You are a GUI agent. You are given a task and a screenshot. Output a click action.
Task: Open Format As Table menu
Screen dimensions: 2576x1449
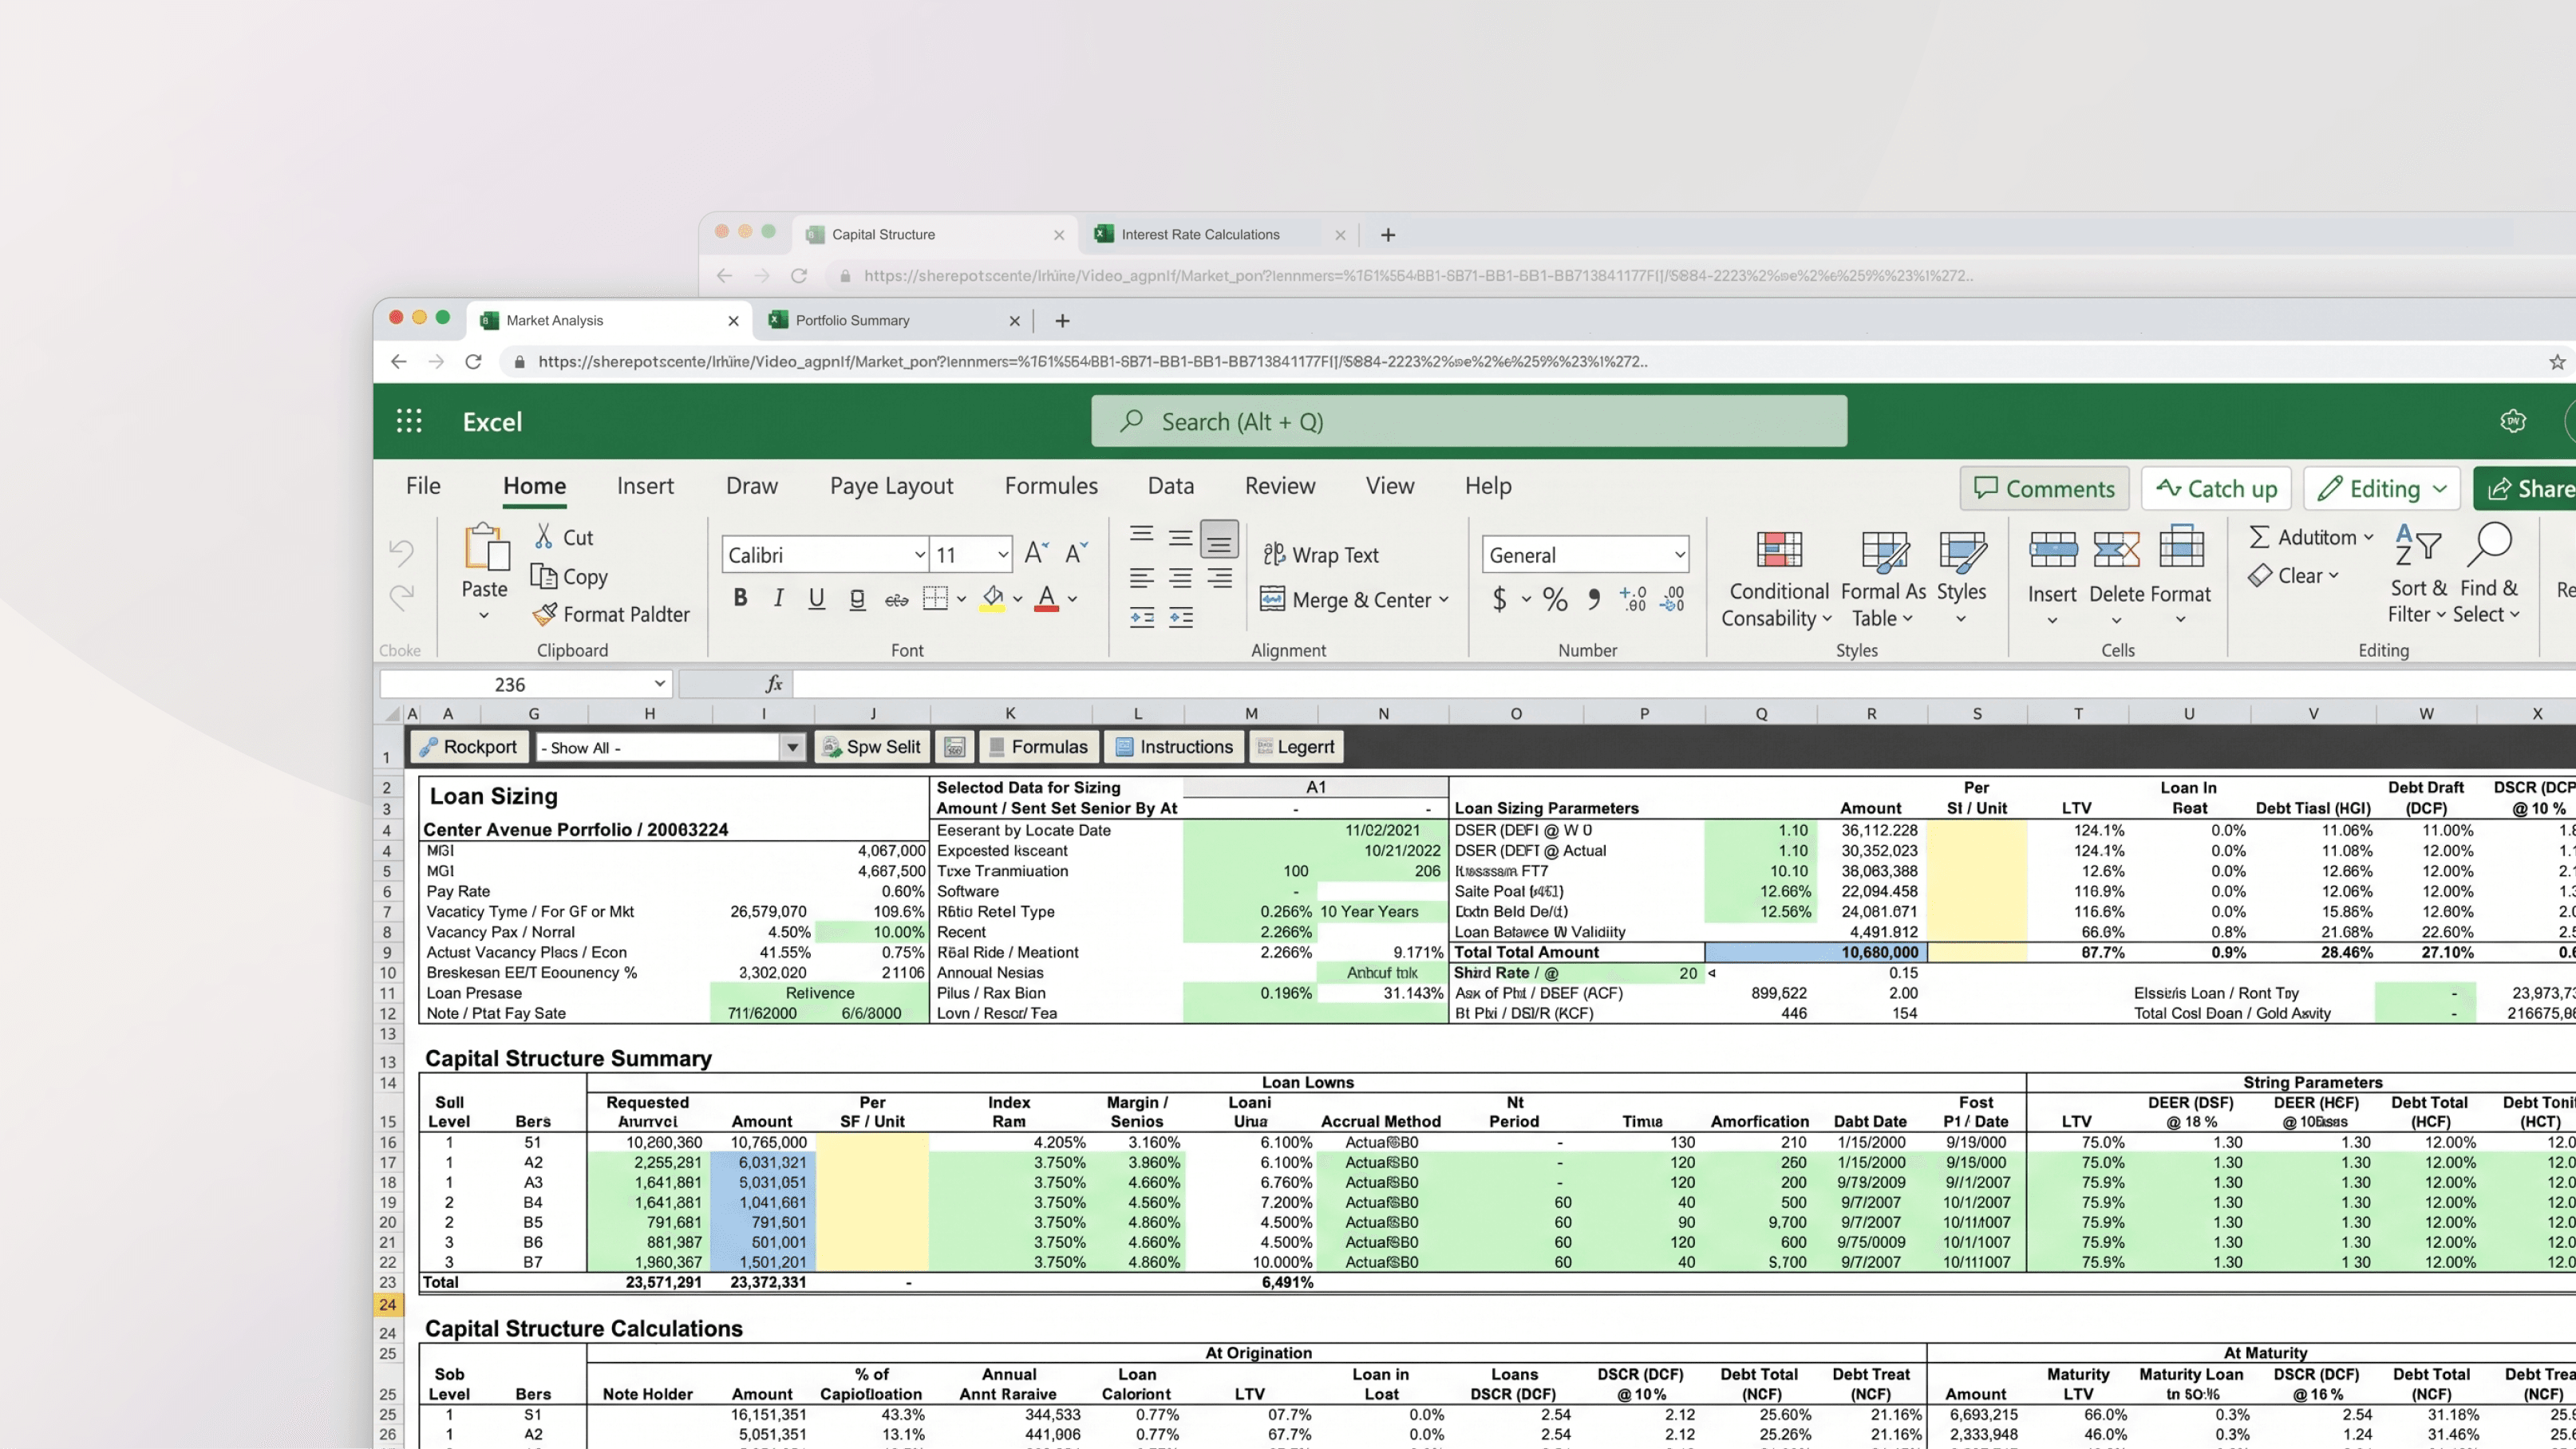(1883, 578)
